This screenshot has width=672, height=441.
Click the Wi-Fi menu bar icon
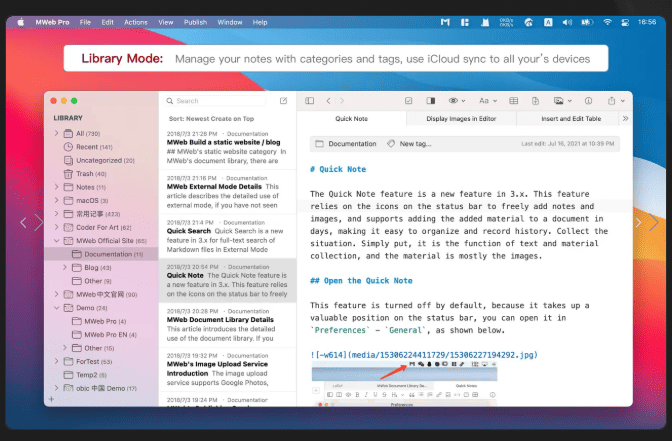pos(607,22)
